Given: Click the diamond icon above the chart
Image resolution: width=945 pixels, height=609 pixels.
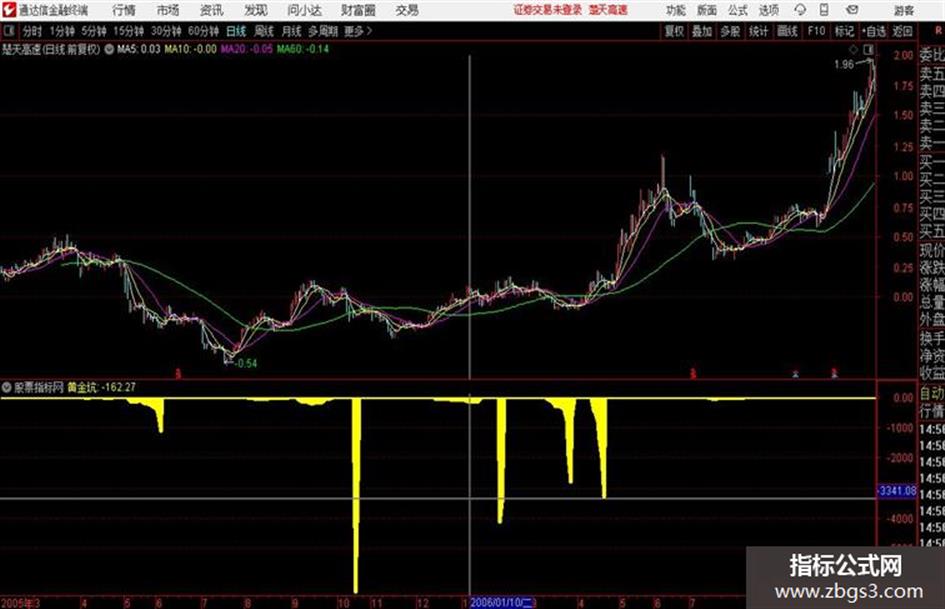Looking at the screenshot, I should click(x=854, y=49).
